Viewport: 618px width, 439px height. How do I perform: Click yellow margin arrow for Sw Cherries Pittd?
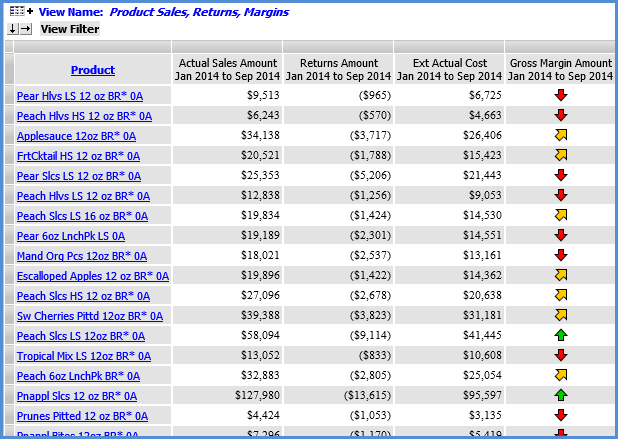tap(560, 315)
